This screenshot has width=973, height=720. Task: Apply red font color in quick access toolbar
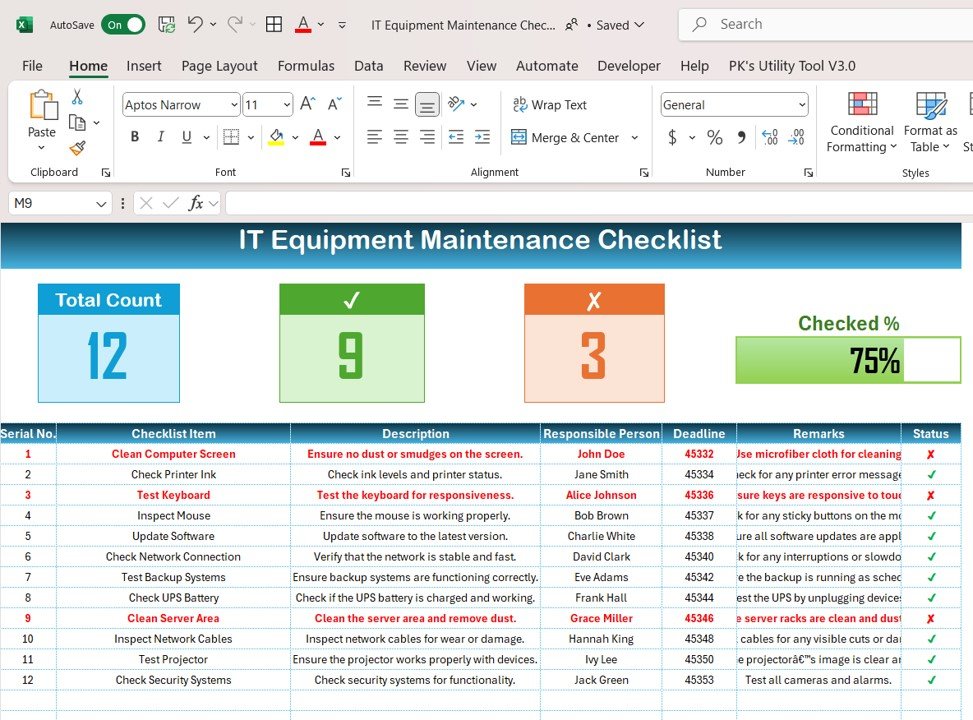(303, 25)
